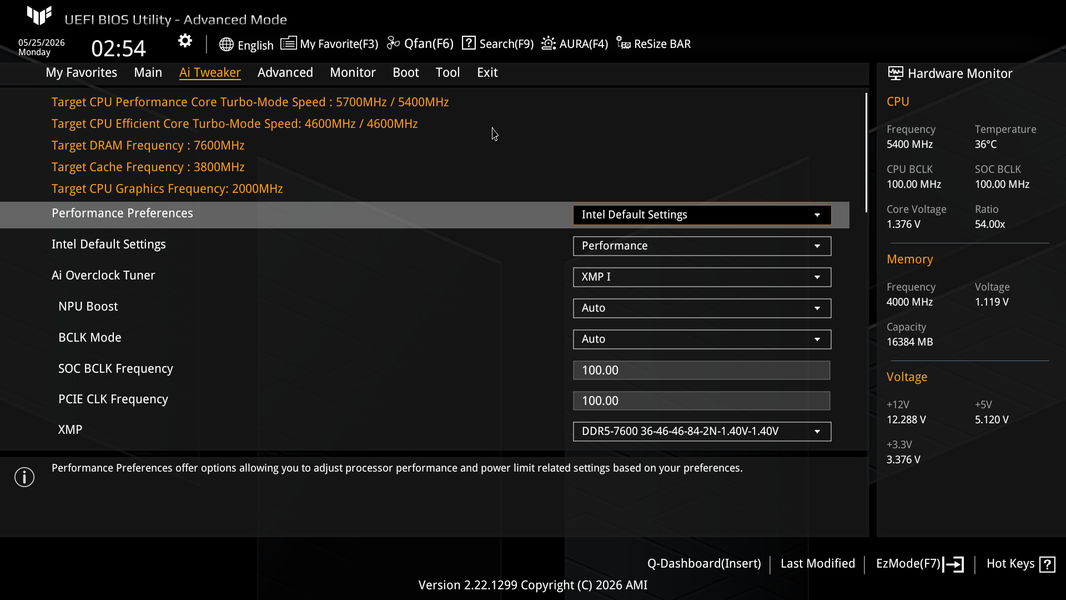Image resolution: width=1066 pixels, height=600 pixels.
Task: Select the XMP row label
Action: [x=70, y=429]
